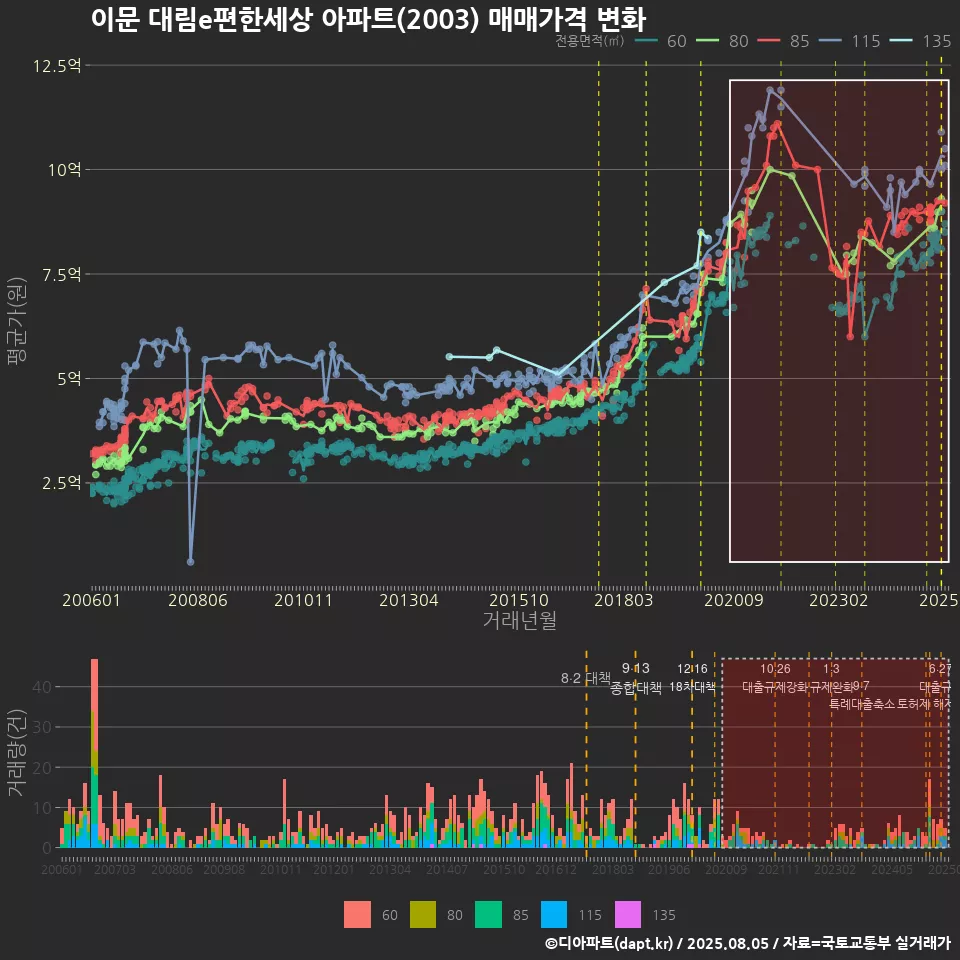Click 202009 on the price chart x-axis
This screenshot has width=960, height=960.
pos(733,600)
